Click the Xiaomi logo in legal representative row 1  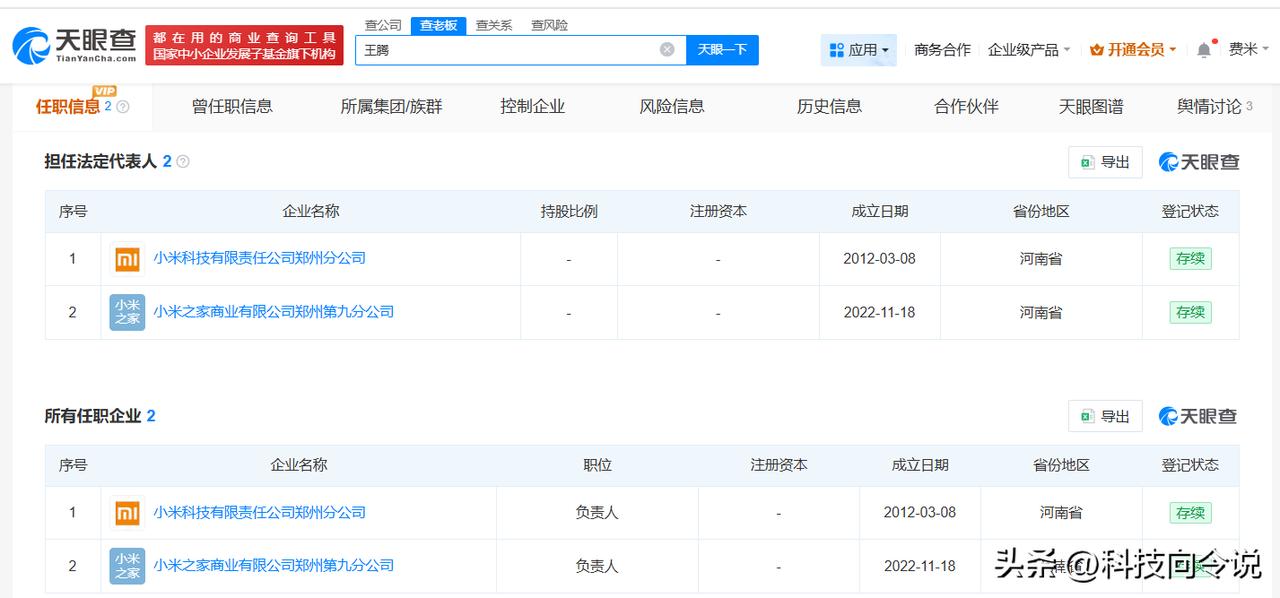[127, 259]
